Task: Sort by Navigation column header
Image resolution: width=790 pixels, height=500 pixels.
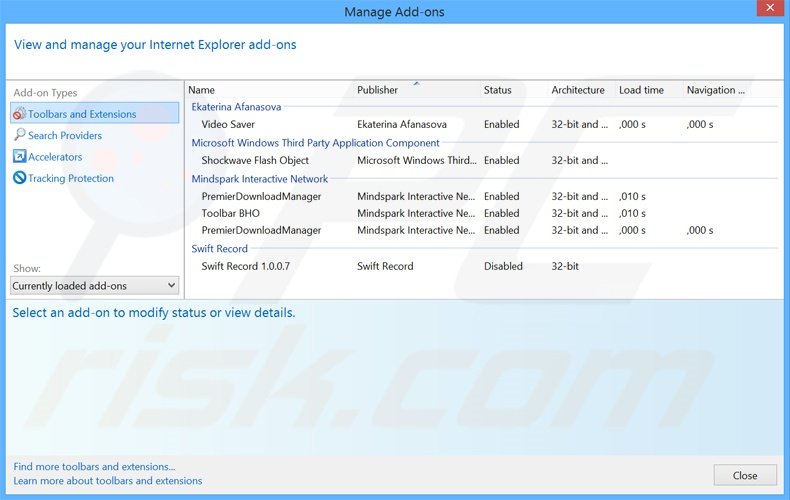Action: 716,90
